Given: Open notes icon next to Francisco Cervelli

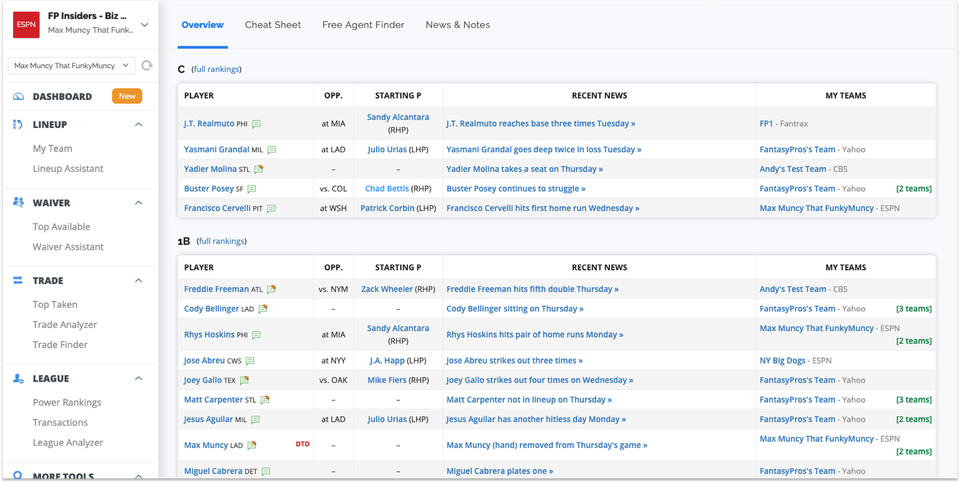Looking at the screenshot, I should tap(271, 208).
